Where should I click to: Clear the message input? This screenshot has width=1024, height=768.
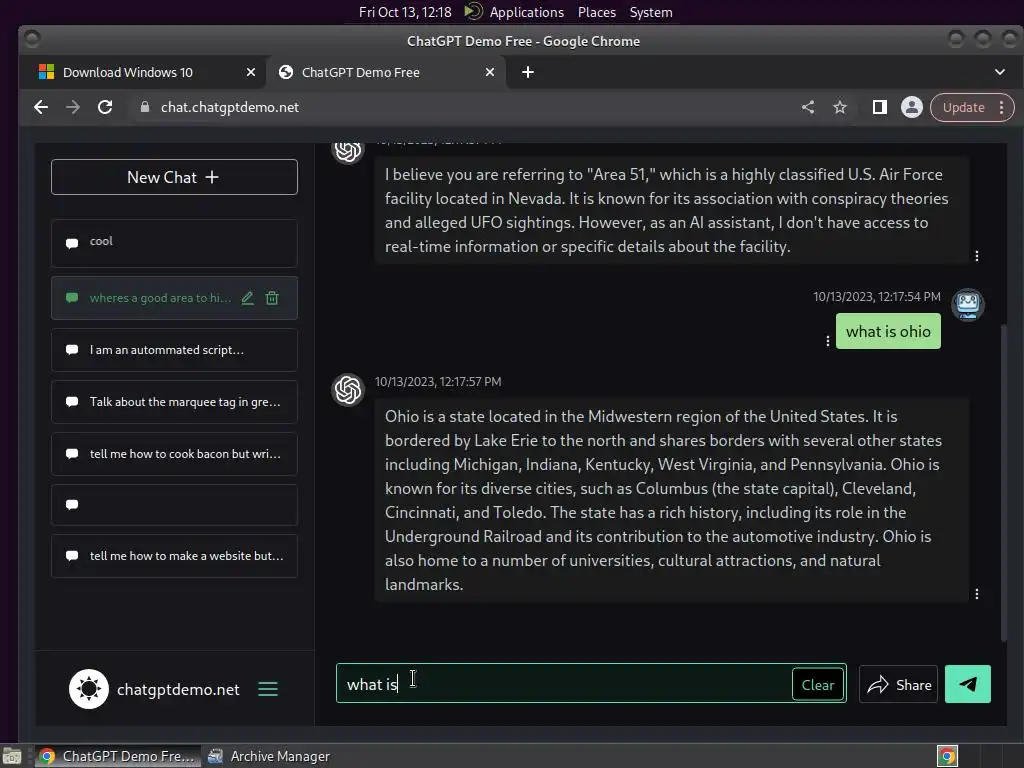coord(818,684)
